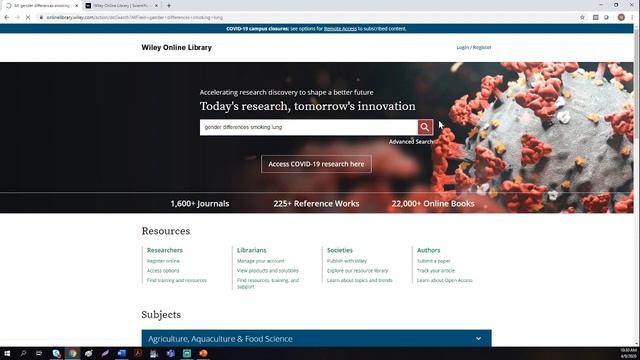Open Advanced Search link
This screenshot has width=640, height=360.
411,142
